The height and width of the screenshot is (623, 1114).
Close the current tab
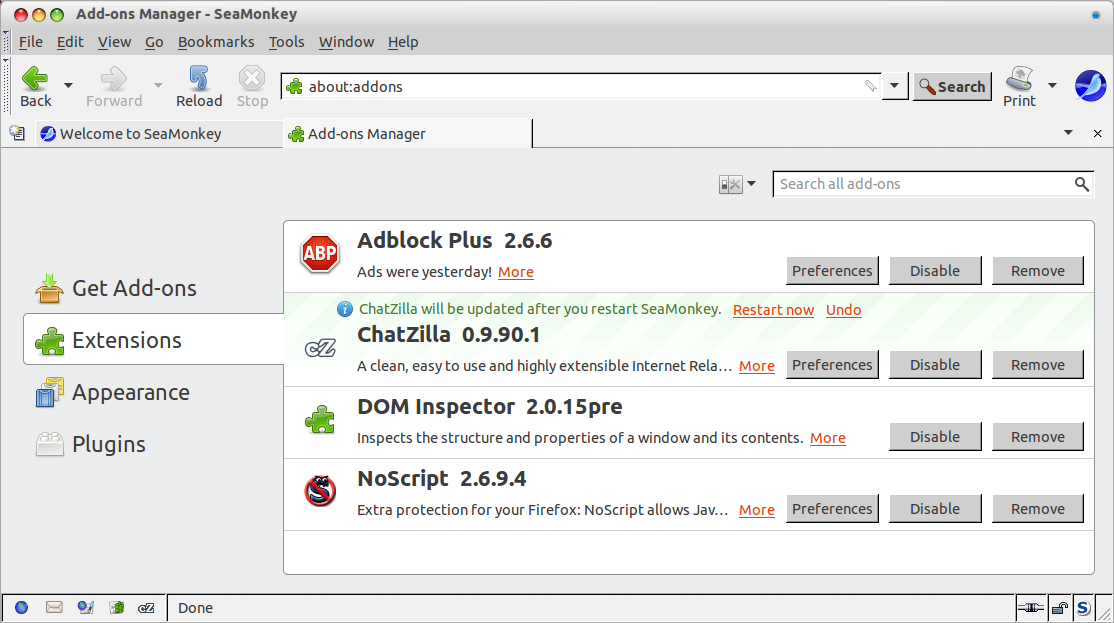coord(1098,134)
